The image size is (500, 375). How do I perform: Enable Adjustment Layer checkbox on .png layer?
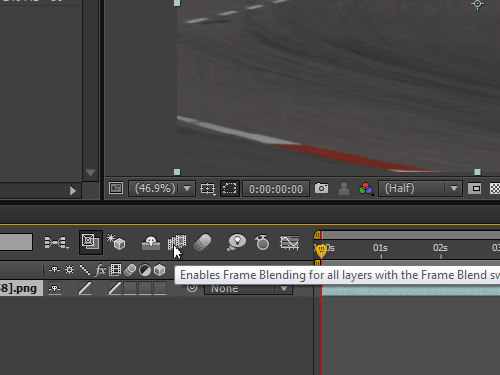pyautogui.click(x=145, y=288)
